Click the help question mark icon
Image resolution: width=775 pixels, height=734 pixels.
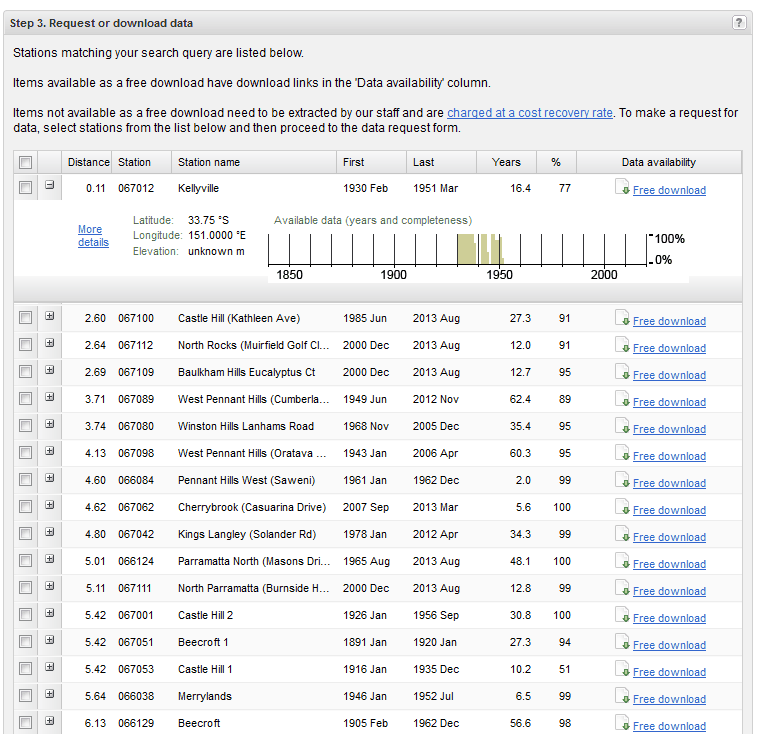coord(739,22)
